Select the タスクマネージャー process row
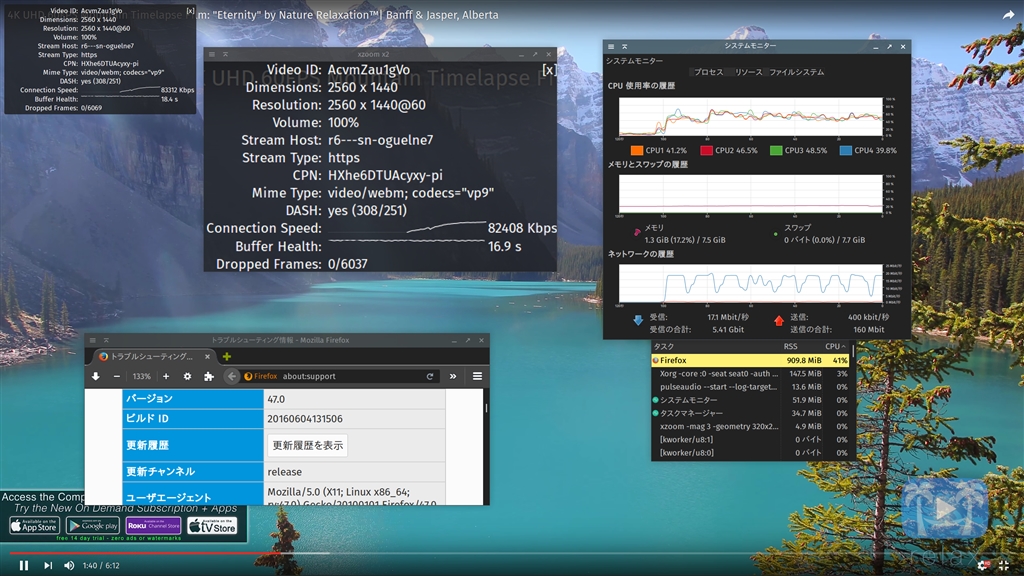The width and height of the screenshot is (1024, 576). 750,413
